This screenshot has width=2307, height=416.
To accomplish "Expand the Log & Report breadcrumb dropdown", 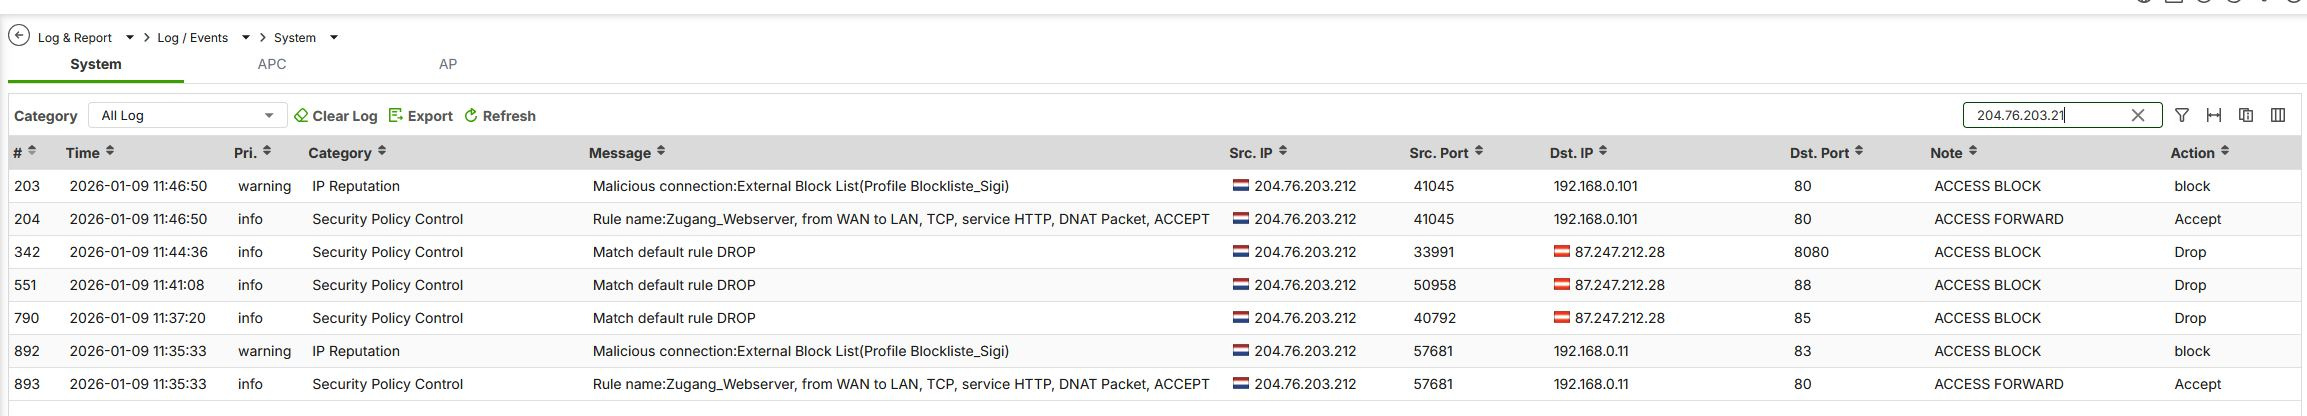I will (130, 37).
